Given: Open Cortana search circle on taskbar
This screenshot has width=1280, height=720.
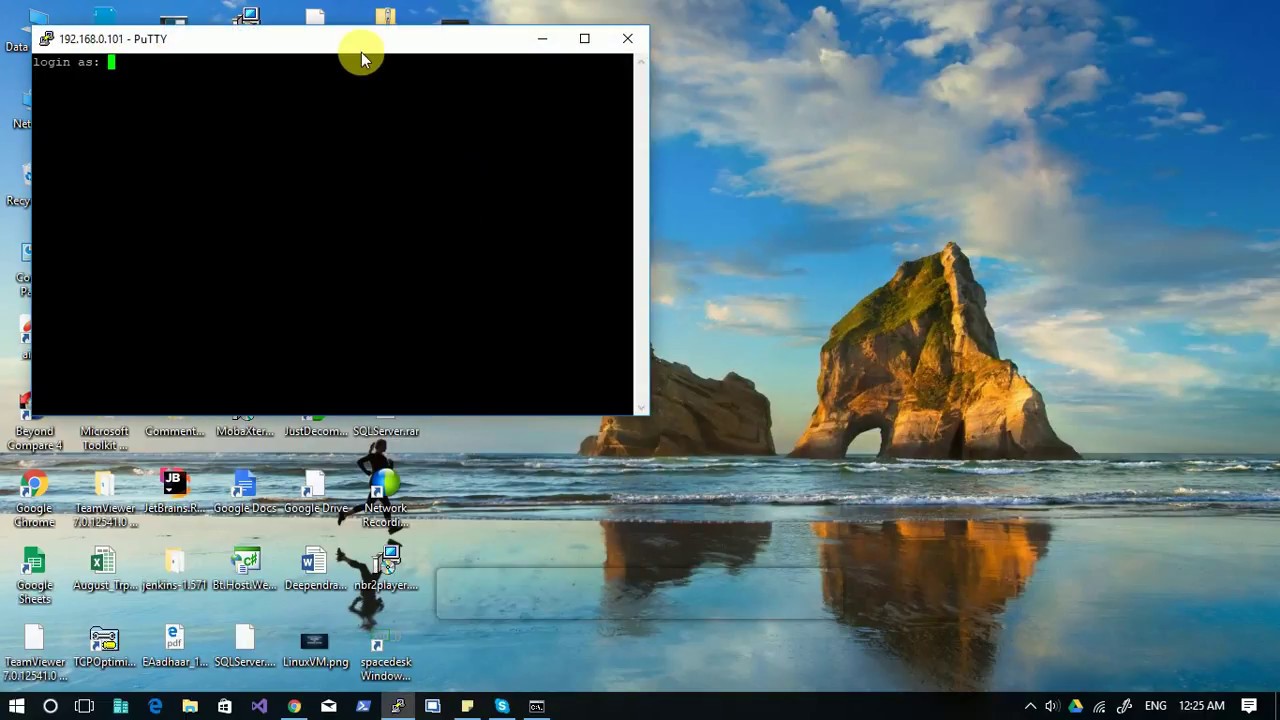Looking at the screenshot, I should pos(50,706).
